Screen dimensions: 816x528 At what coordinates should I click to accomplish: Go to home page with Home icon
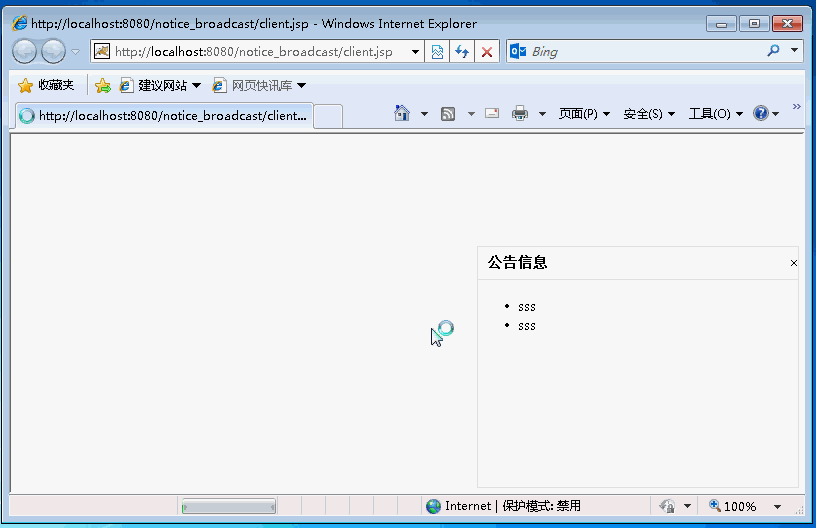click(x=402, y=113)
